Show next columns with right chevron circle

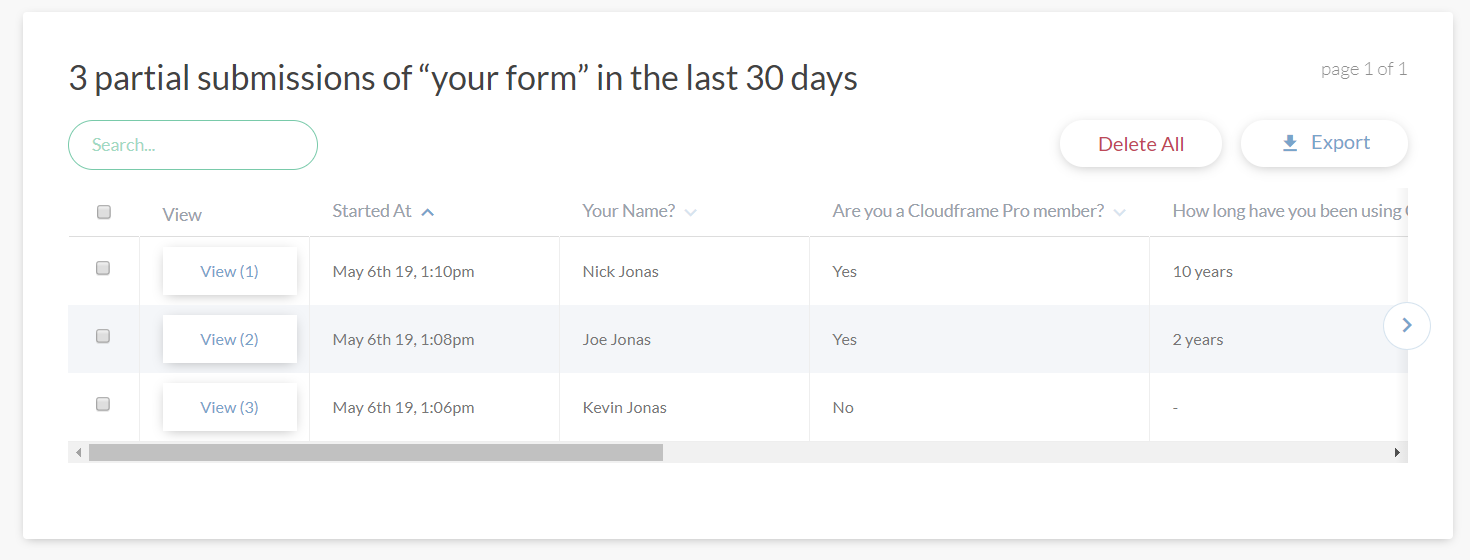point(1407,325)
